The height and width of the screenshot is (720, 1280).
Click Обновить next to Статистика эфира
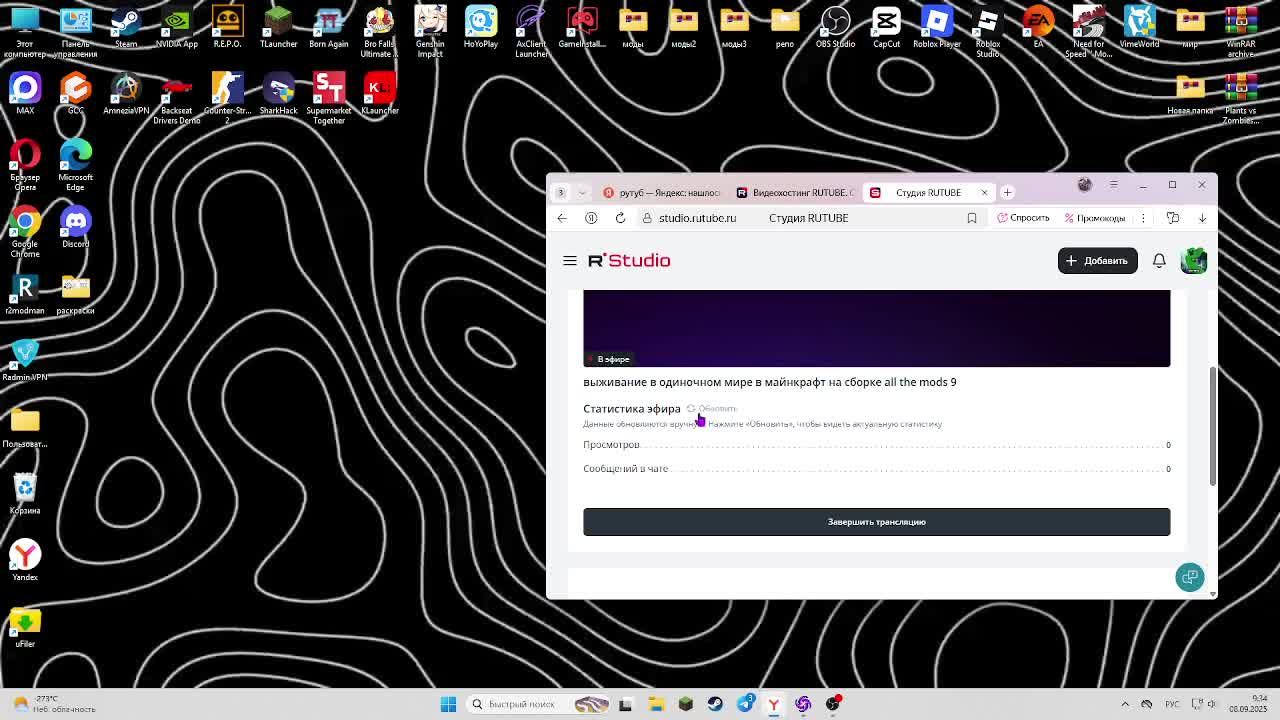712,409
